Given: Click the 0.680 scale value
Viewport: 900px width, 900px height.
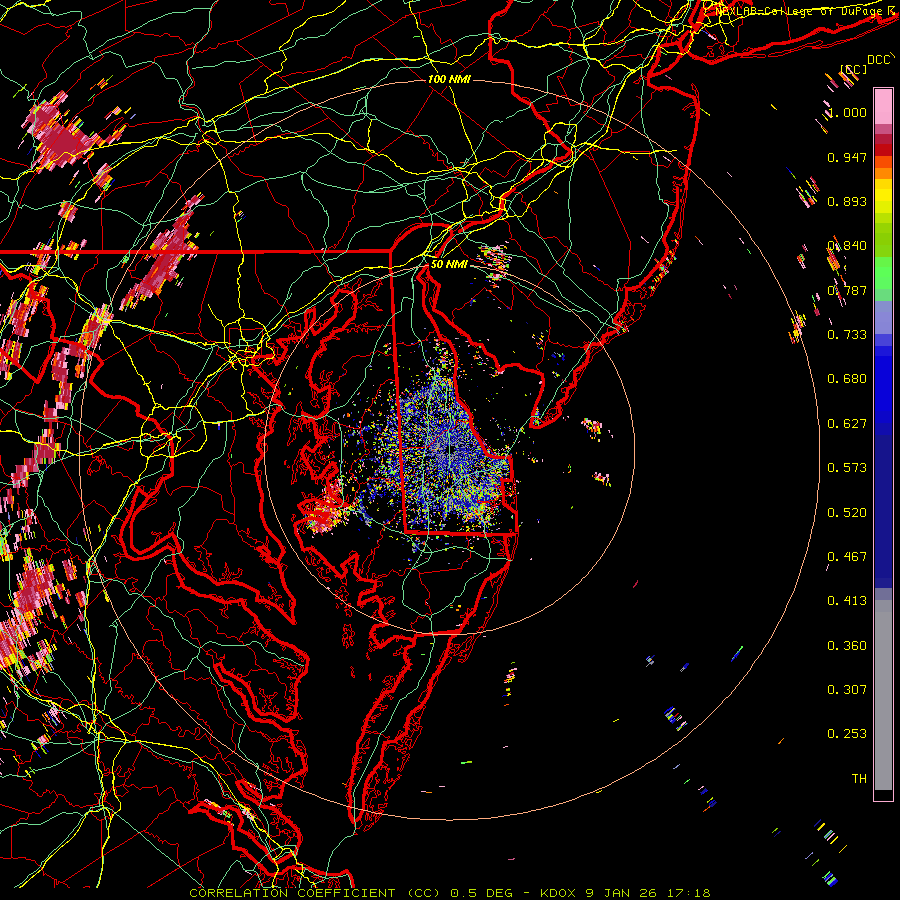Looking at the screenshot, I should tap(847, 379).
